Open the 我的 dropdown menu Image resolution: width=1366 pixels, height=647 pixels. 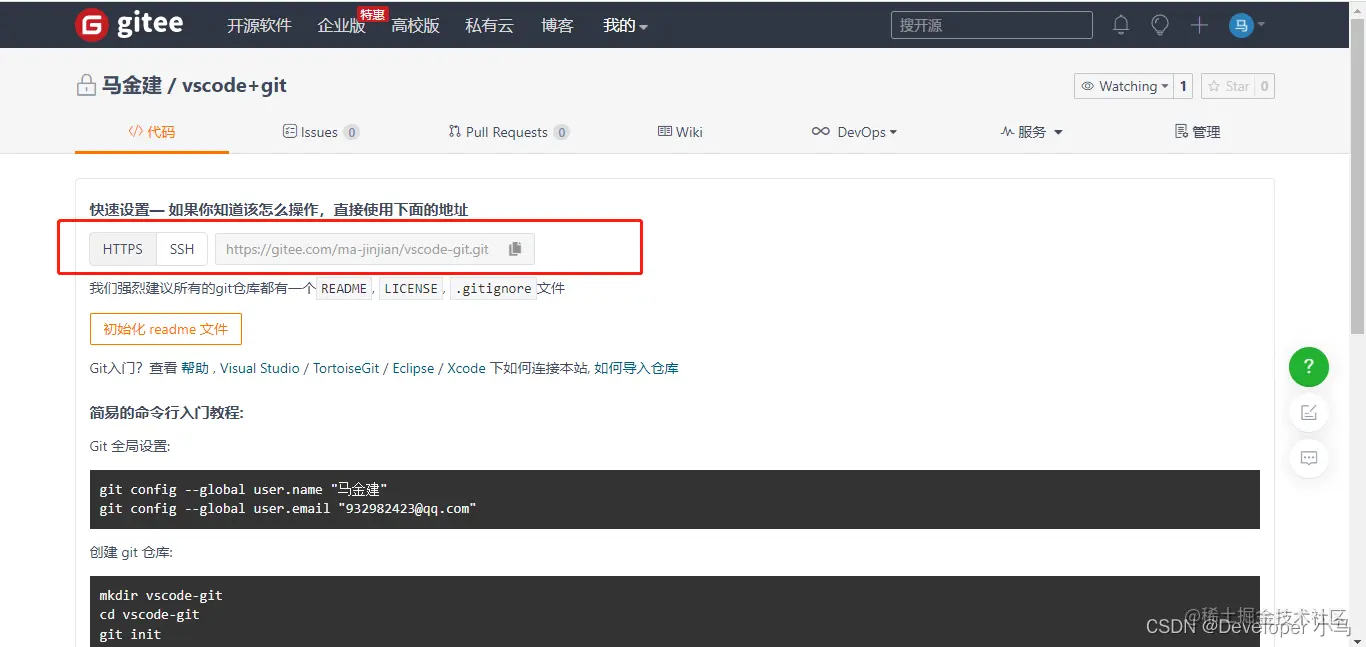click(x=625, y=26)
